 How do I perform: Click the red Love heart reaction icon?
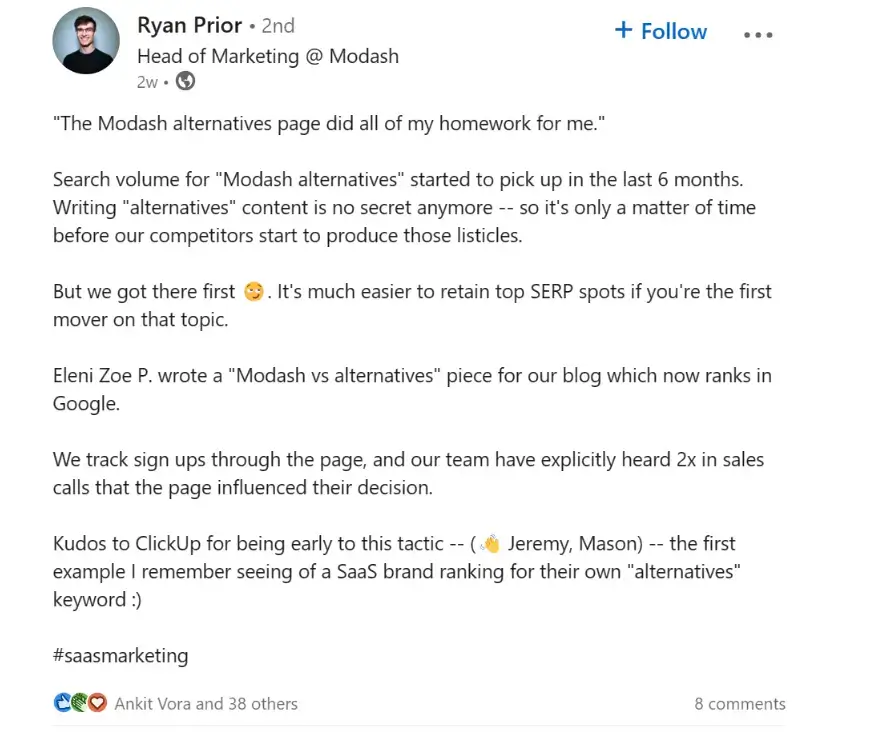pyautogui.click(x=95, y=702)
